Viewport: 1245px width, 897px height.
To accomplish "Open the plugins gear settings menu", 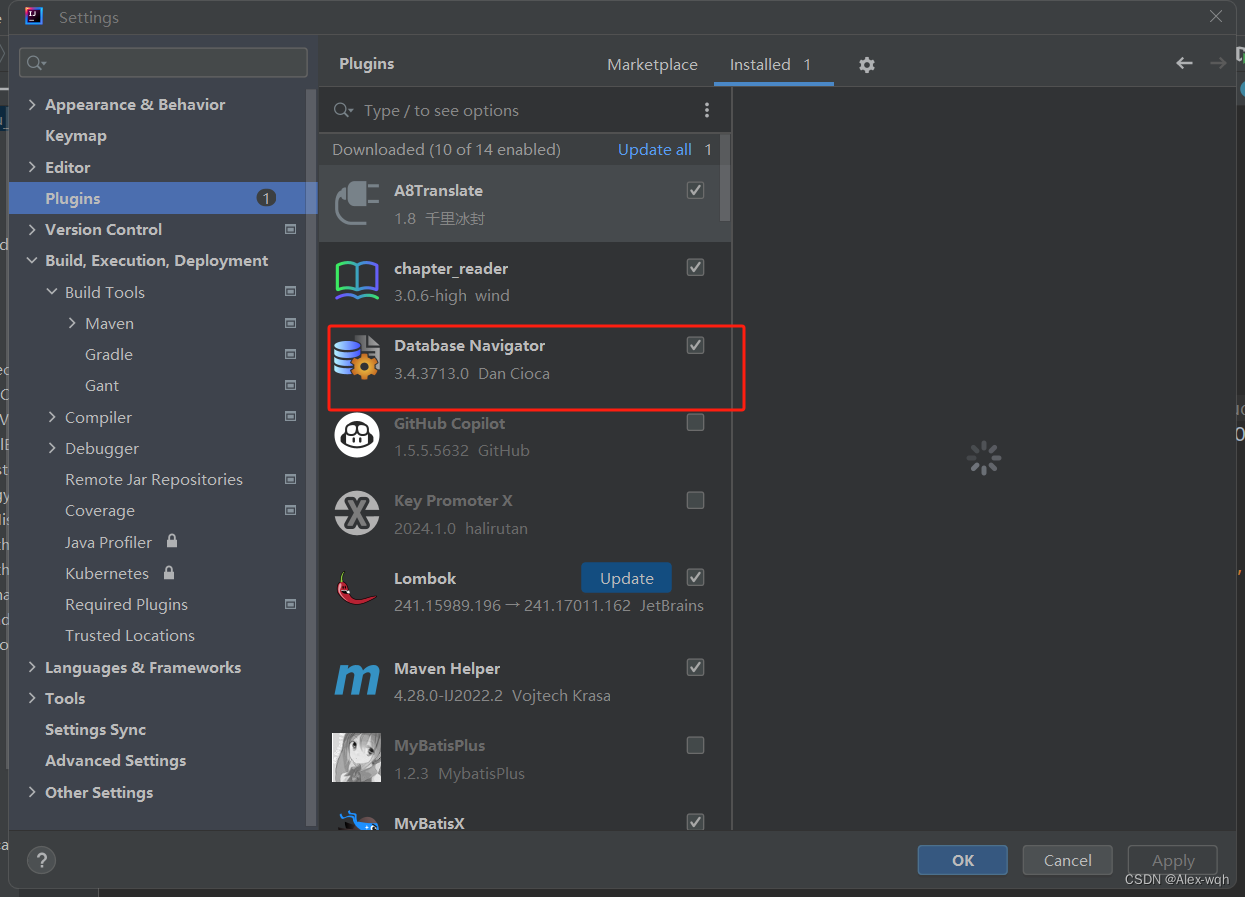I will pos(867,64).
